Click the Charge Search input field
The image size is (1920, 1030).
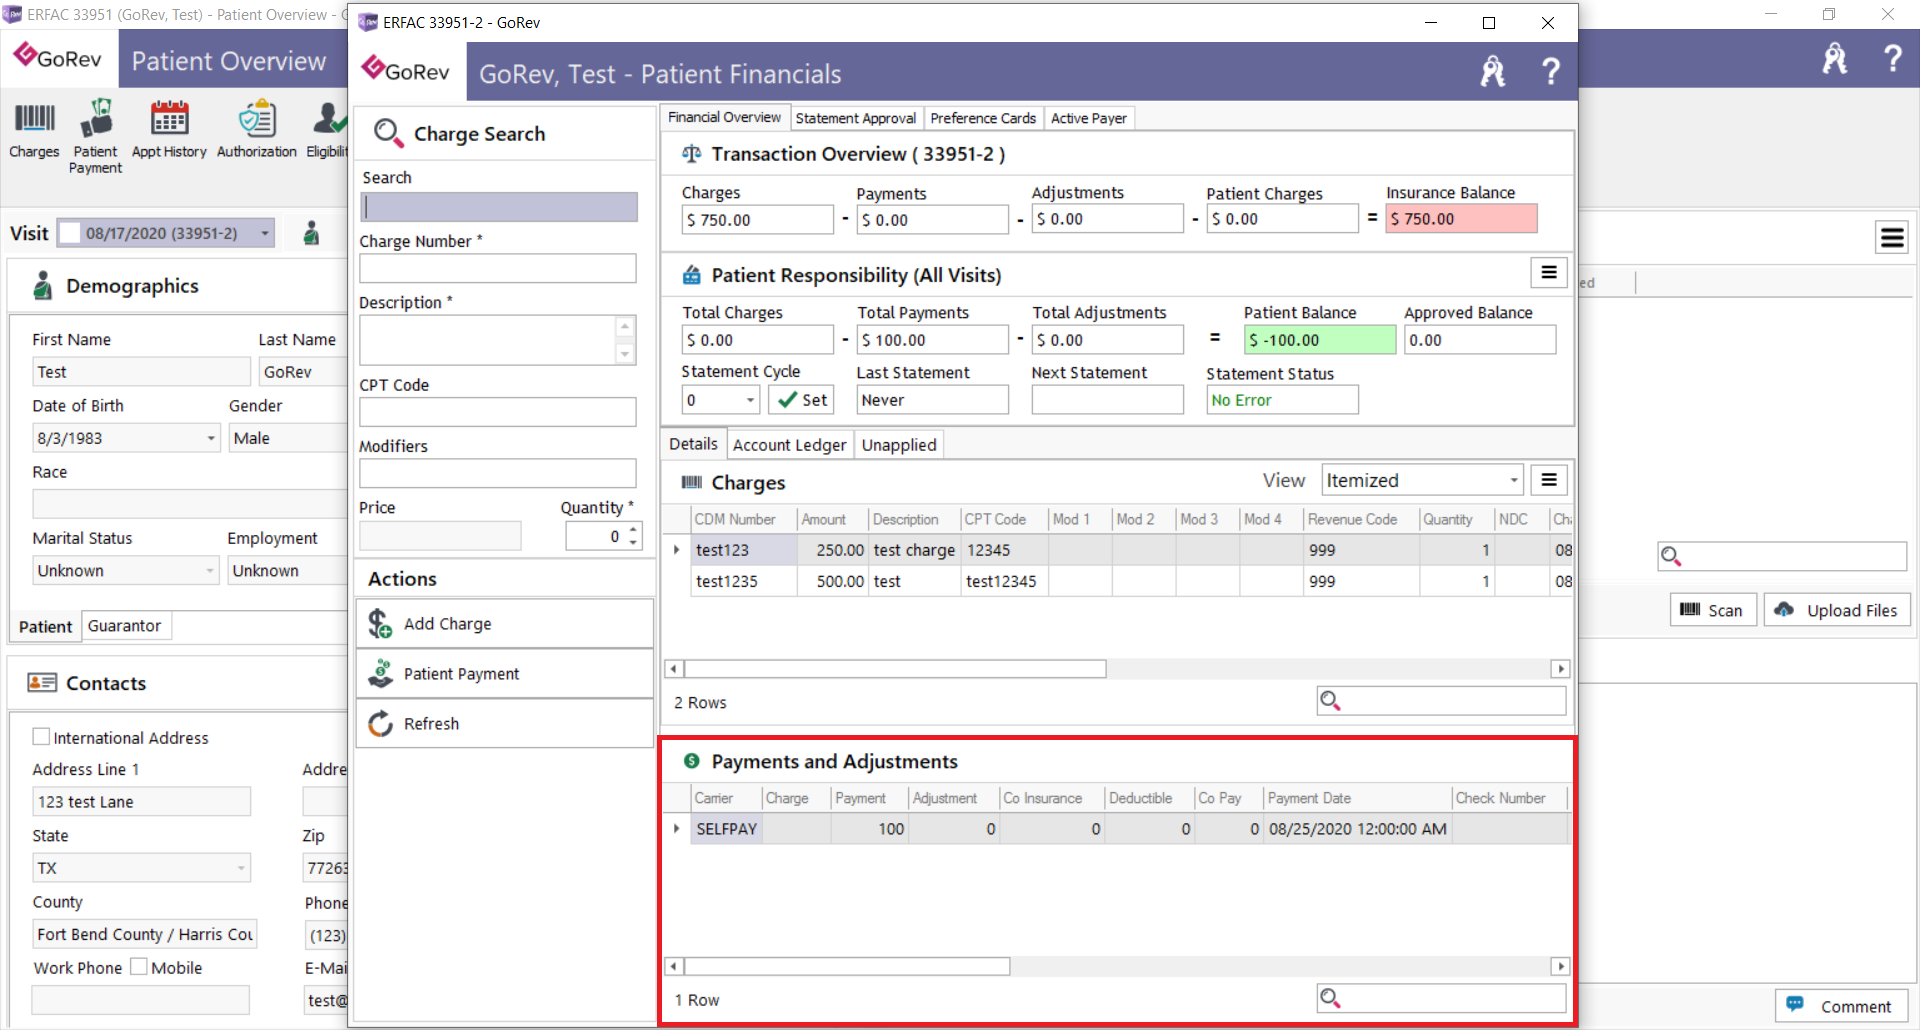[499, 207]
